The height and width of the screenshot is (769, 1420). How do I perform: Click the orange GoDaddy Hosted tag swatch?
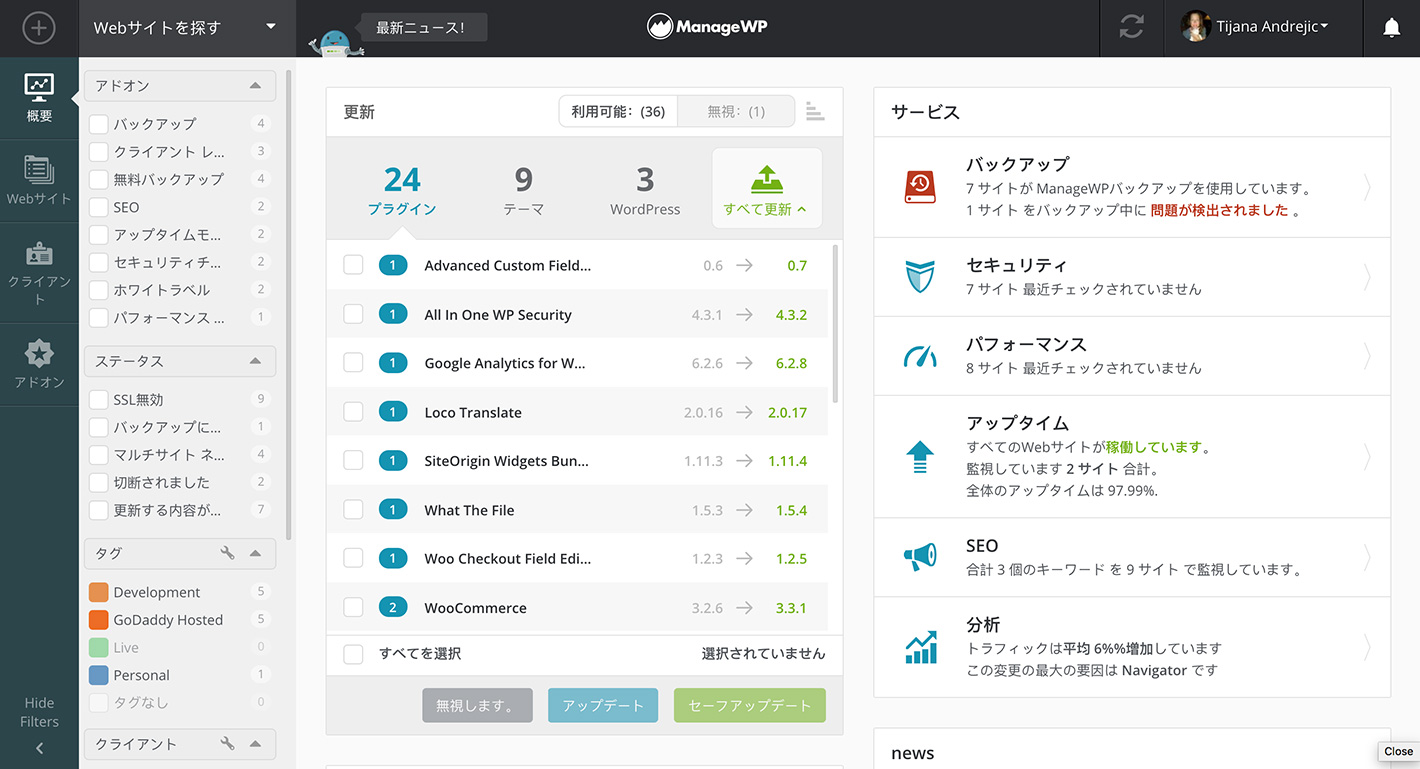point(98,620)
